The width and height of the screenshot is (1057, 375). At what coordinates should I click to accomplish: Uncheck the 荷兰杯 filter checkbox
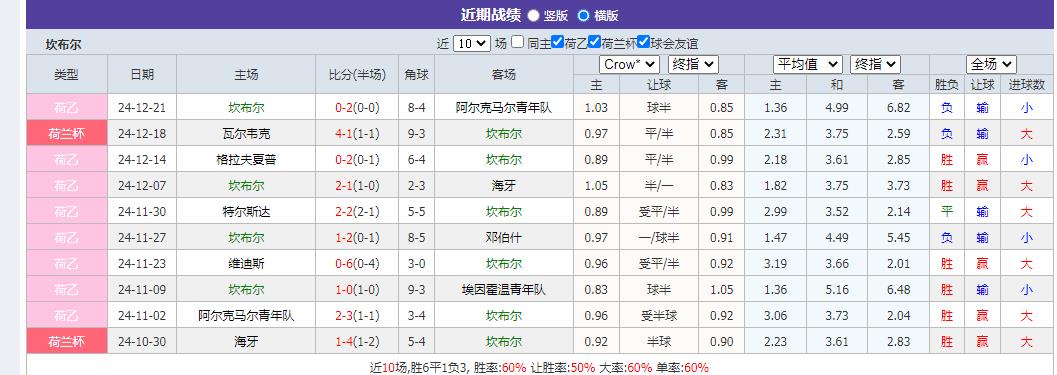[x=594, y=42]
